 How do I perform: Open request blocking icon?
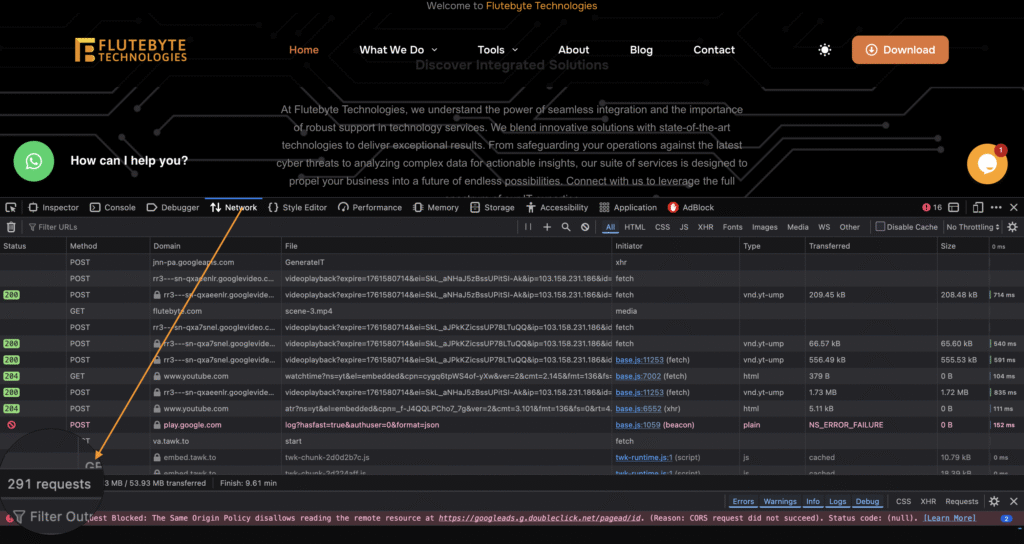pos(584,227)
